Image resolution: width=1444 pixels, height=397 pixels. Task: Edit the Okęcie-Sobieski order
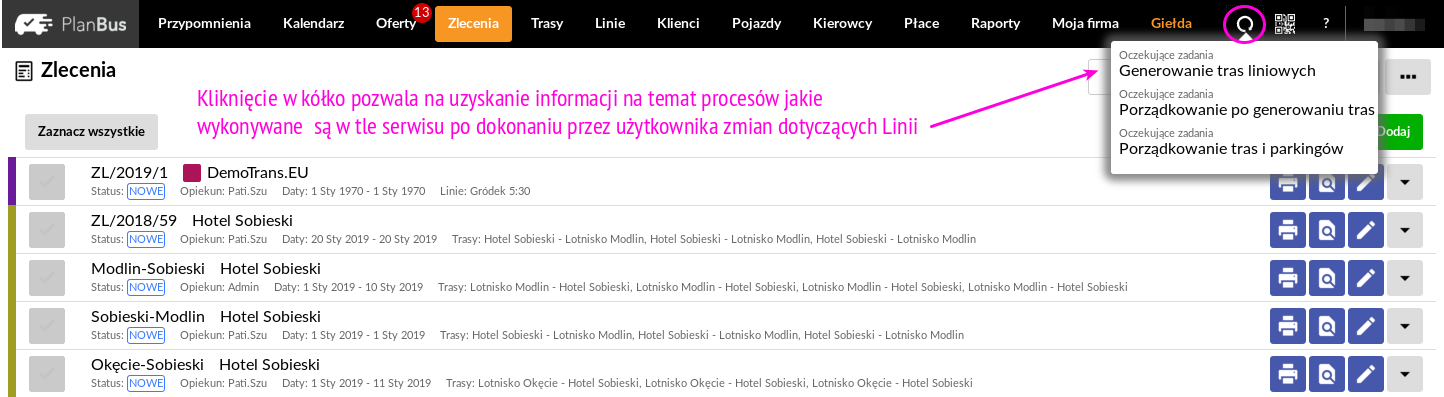(x=1366, y=374)
